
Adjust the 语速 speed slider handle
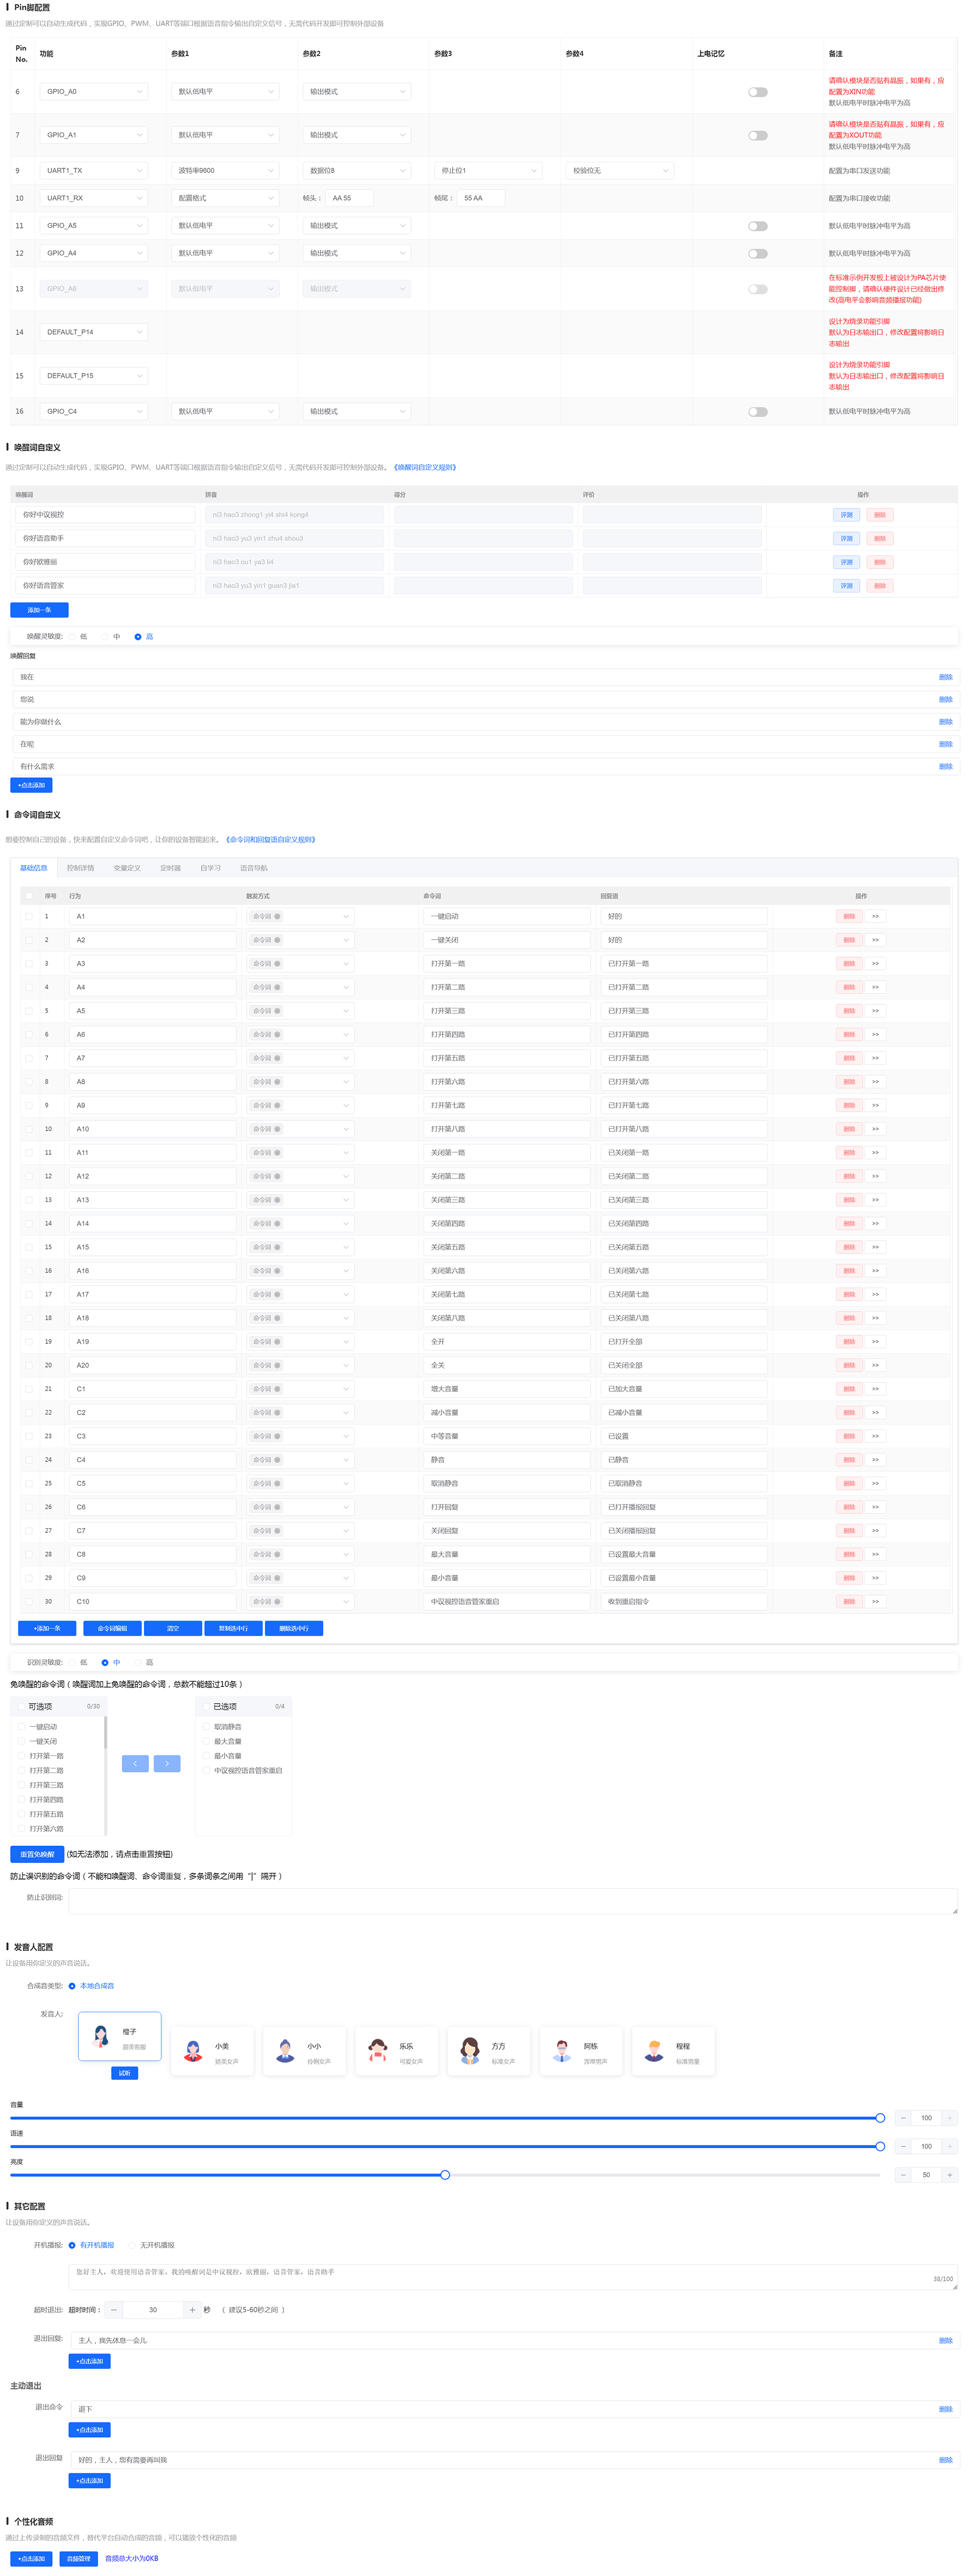click(x=880, y=2146)
